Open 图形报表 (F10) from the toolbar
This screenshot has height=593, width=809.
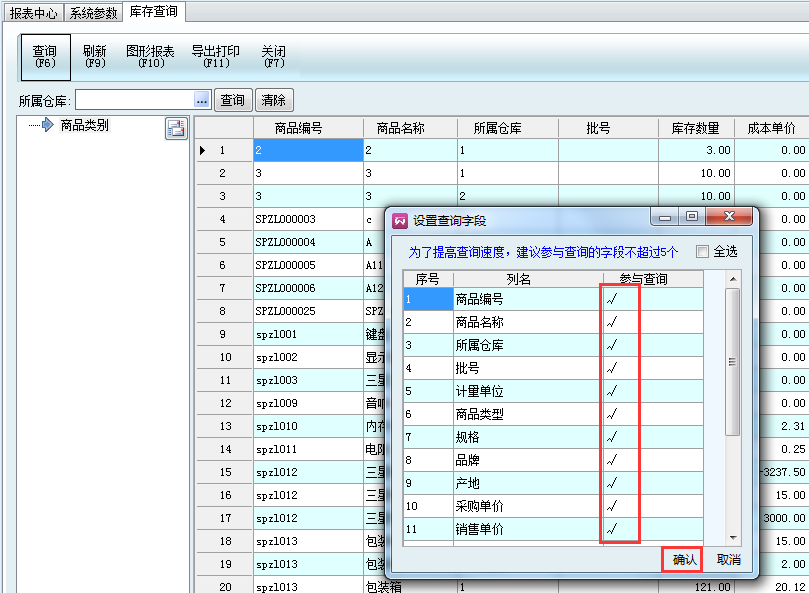tap(150, 56)
